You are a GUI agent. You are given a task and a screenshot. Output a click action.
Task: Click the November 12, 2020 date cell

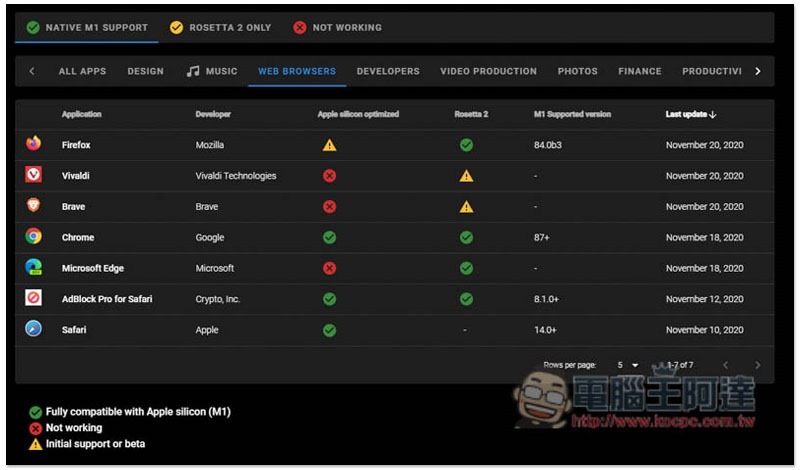pyautogui.click(x=705, y=299)
